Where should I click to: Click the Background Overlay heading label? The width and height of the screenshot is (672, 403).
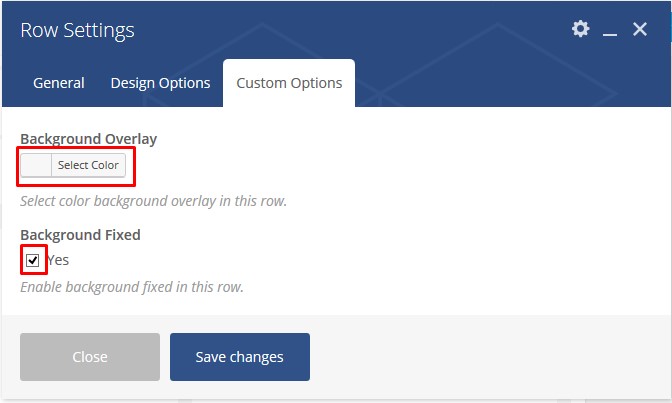[x=89, y=139]
